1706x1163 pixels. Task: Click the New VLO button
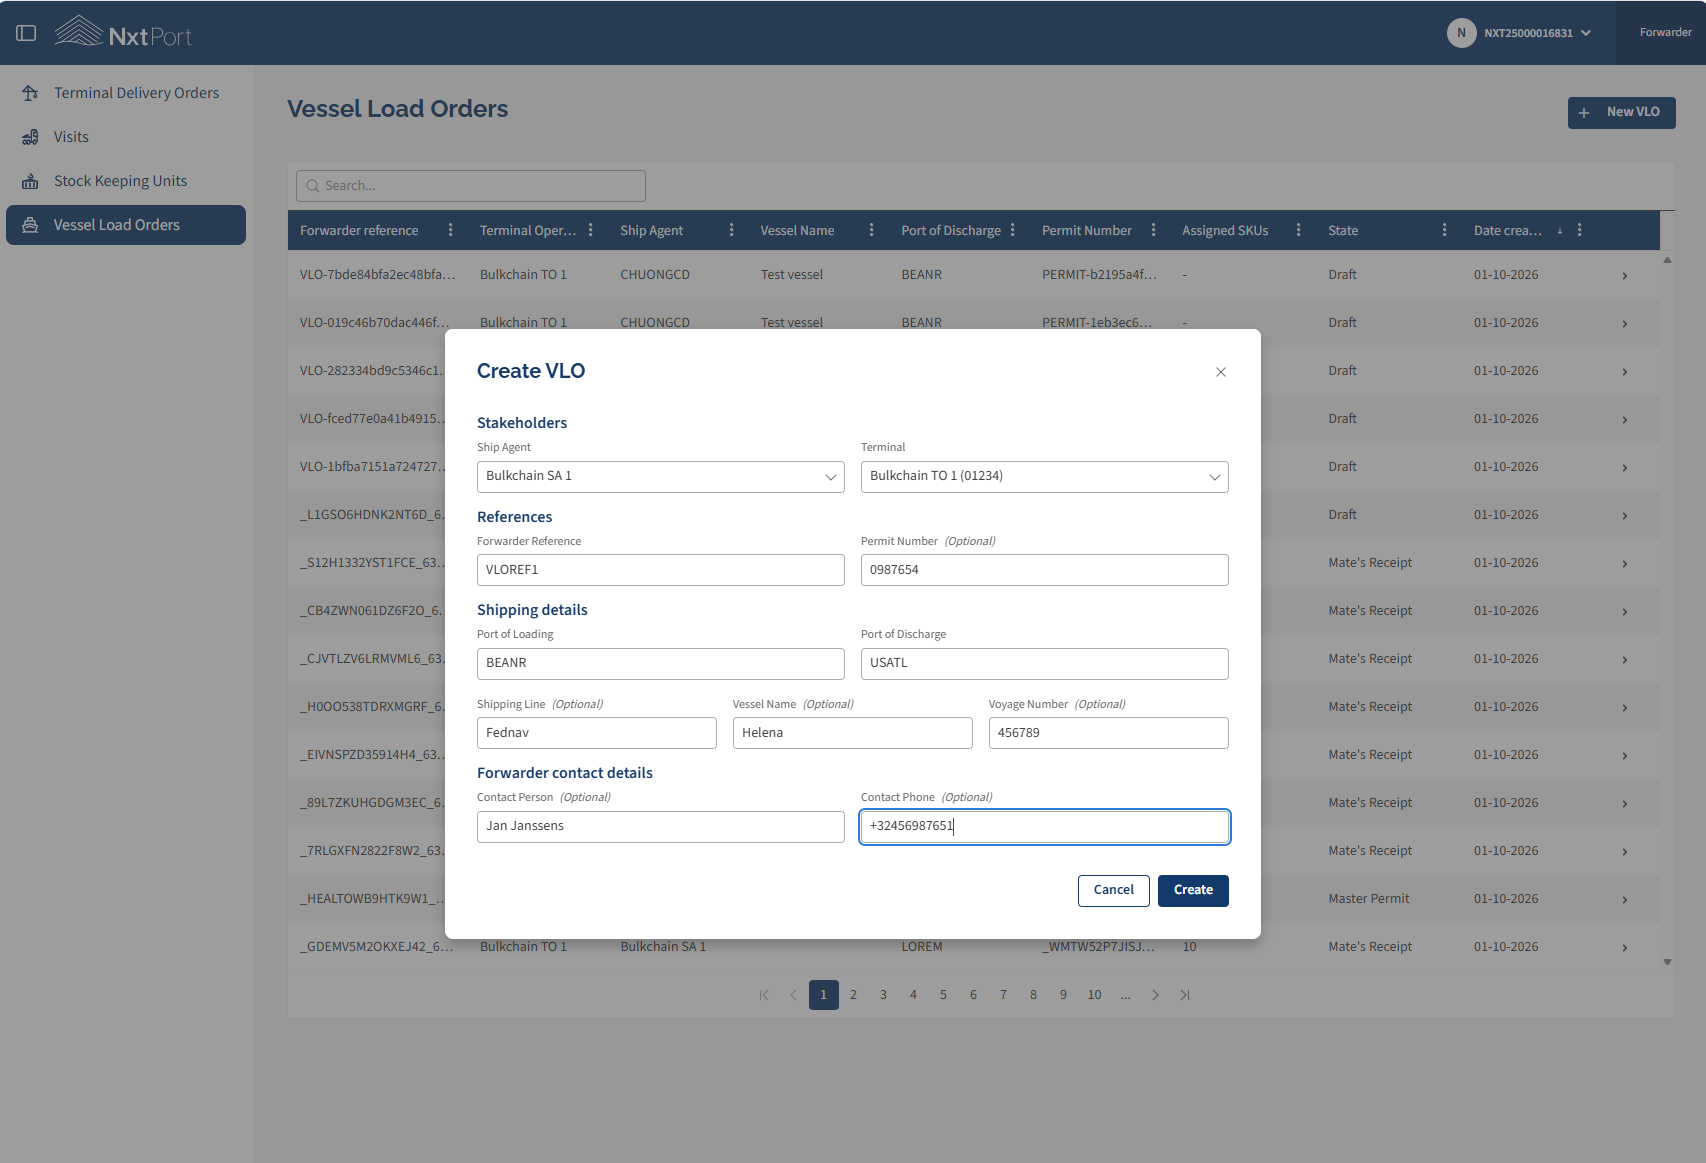point(1621,112)
